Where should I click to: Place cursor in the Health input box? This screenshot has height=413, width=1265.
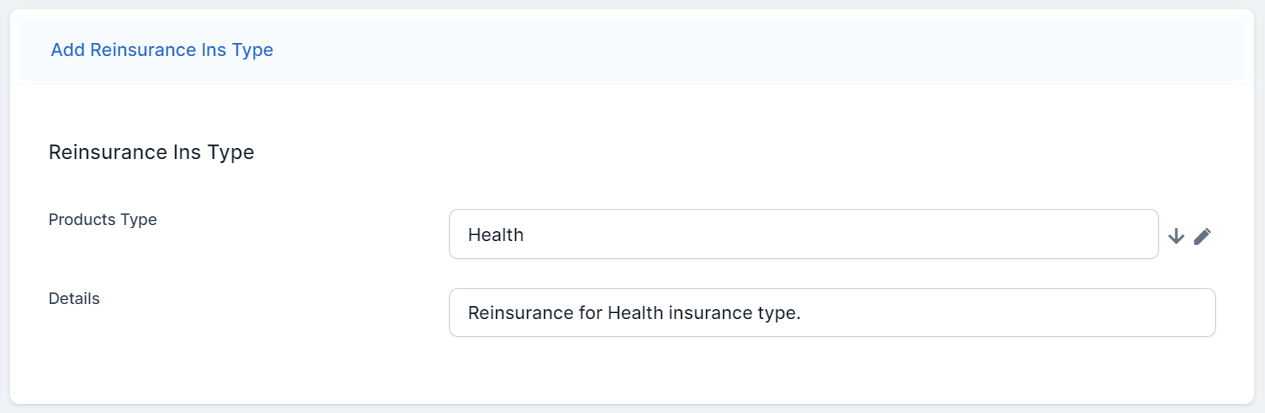pos(803,234)
